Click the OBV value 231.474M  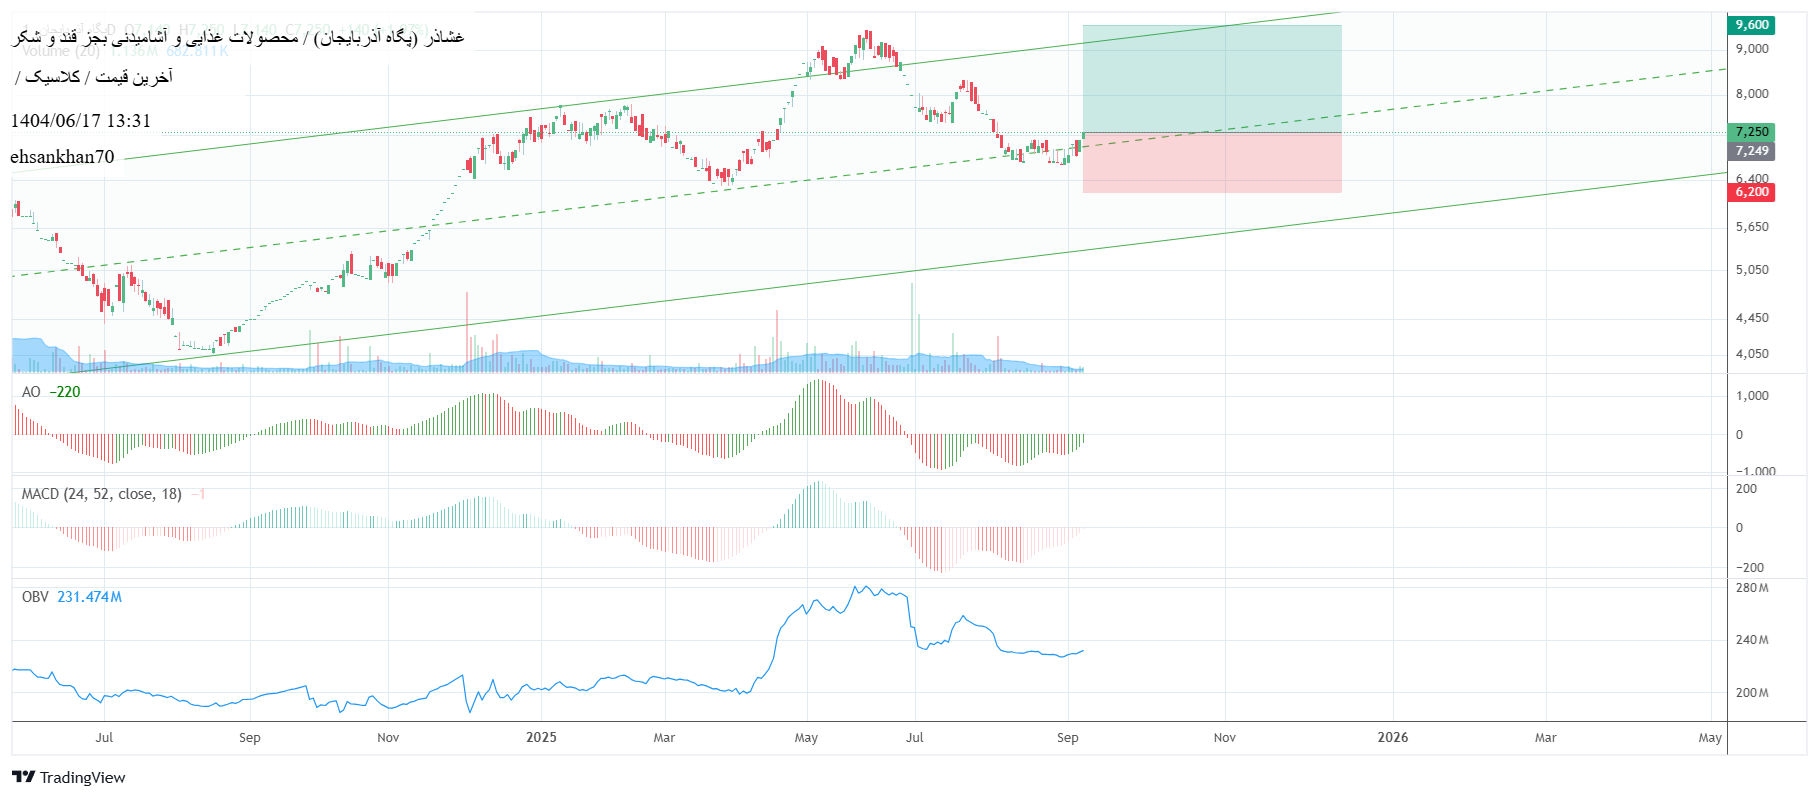coord(89,597)
